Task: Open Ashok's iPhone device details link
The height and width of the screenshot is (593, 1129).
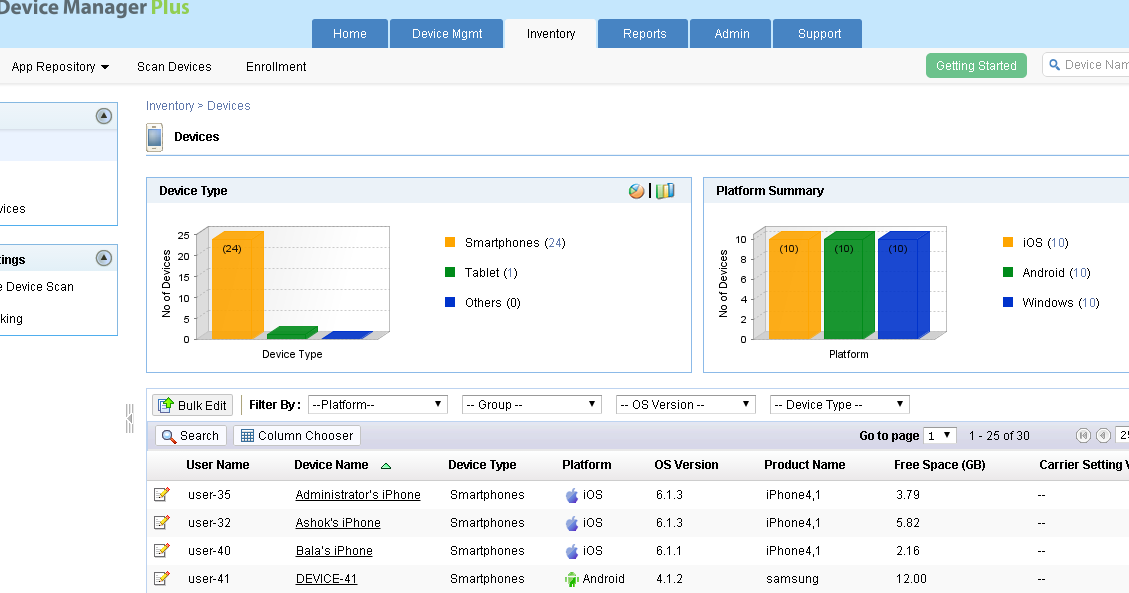Action: point(337,522)
